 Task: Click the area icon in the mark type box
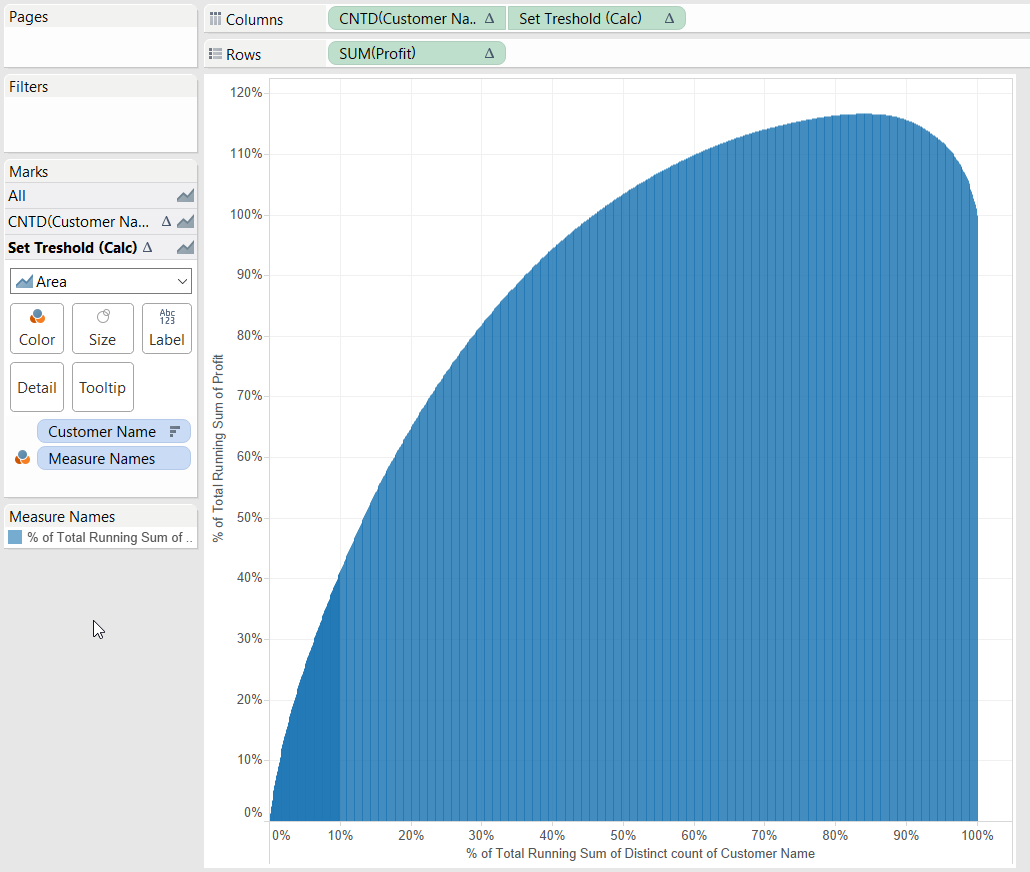point(24,282)
